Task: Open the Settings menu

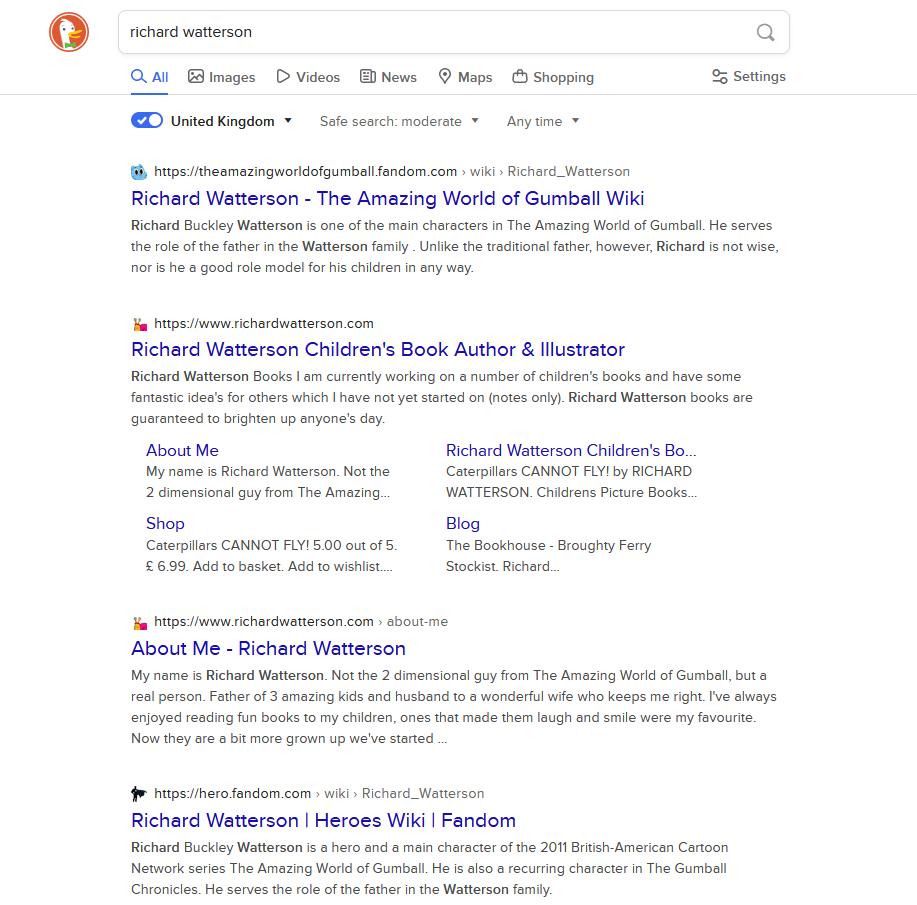Action: pyautogui.click(x=748, y=77)
